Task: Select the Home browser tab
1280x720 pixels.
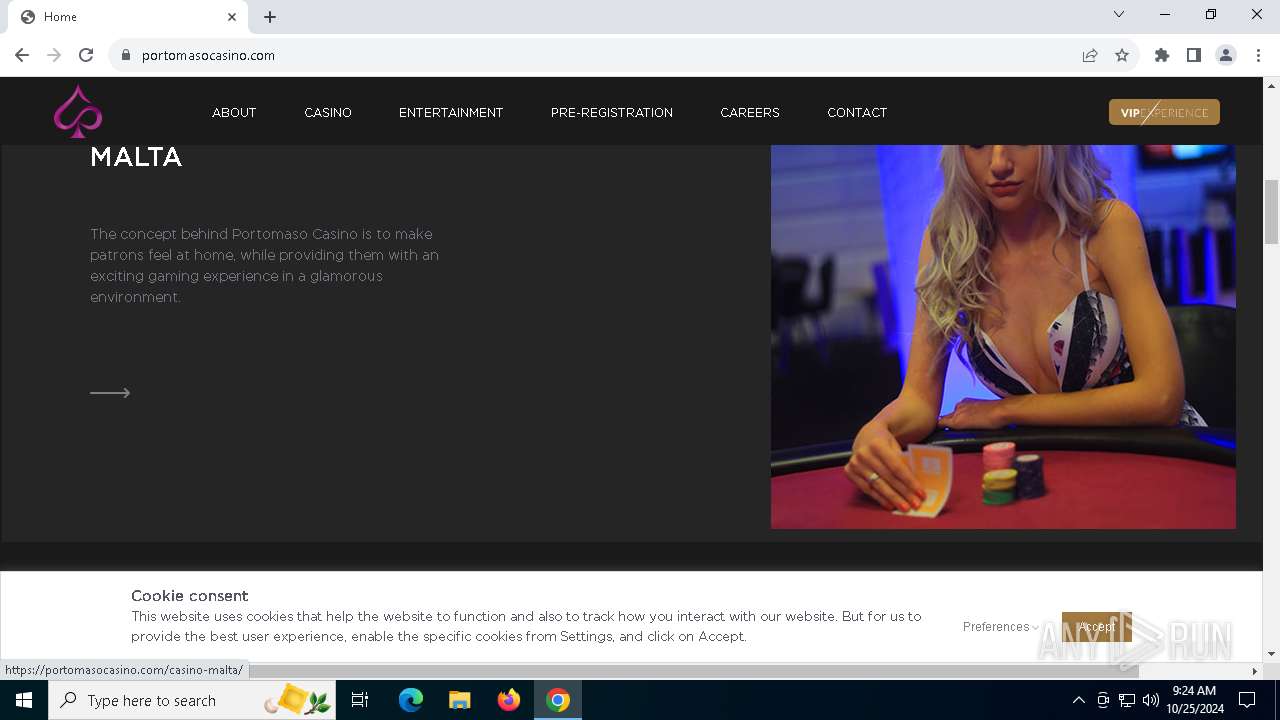Action: point(126,17)
